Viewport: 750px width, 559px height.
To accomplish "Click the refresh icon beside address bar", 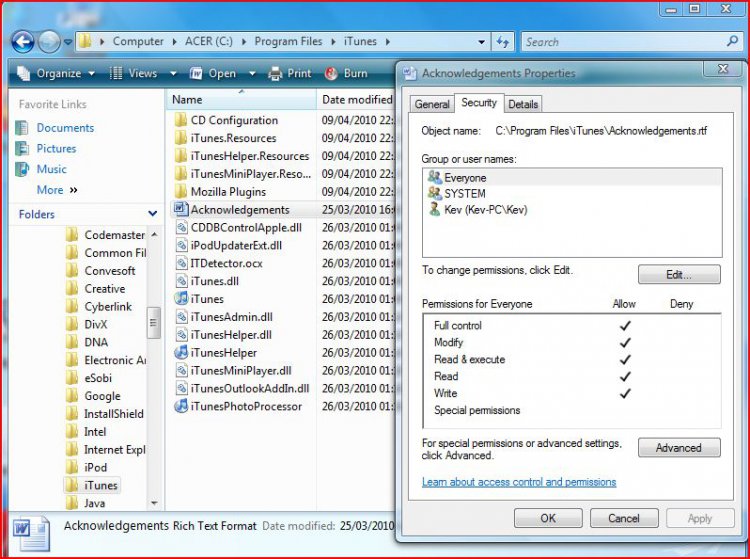I will [x=503, y=42].
